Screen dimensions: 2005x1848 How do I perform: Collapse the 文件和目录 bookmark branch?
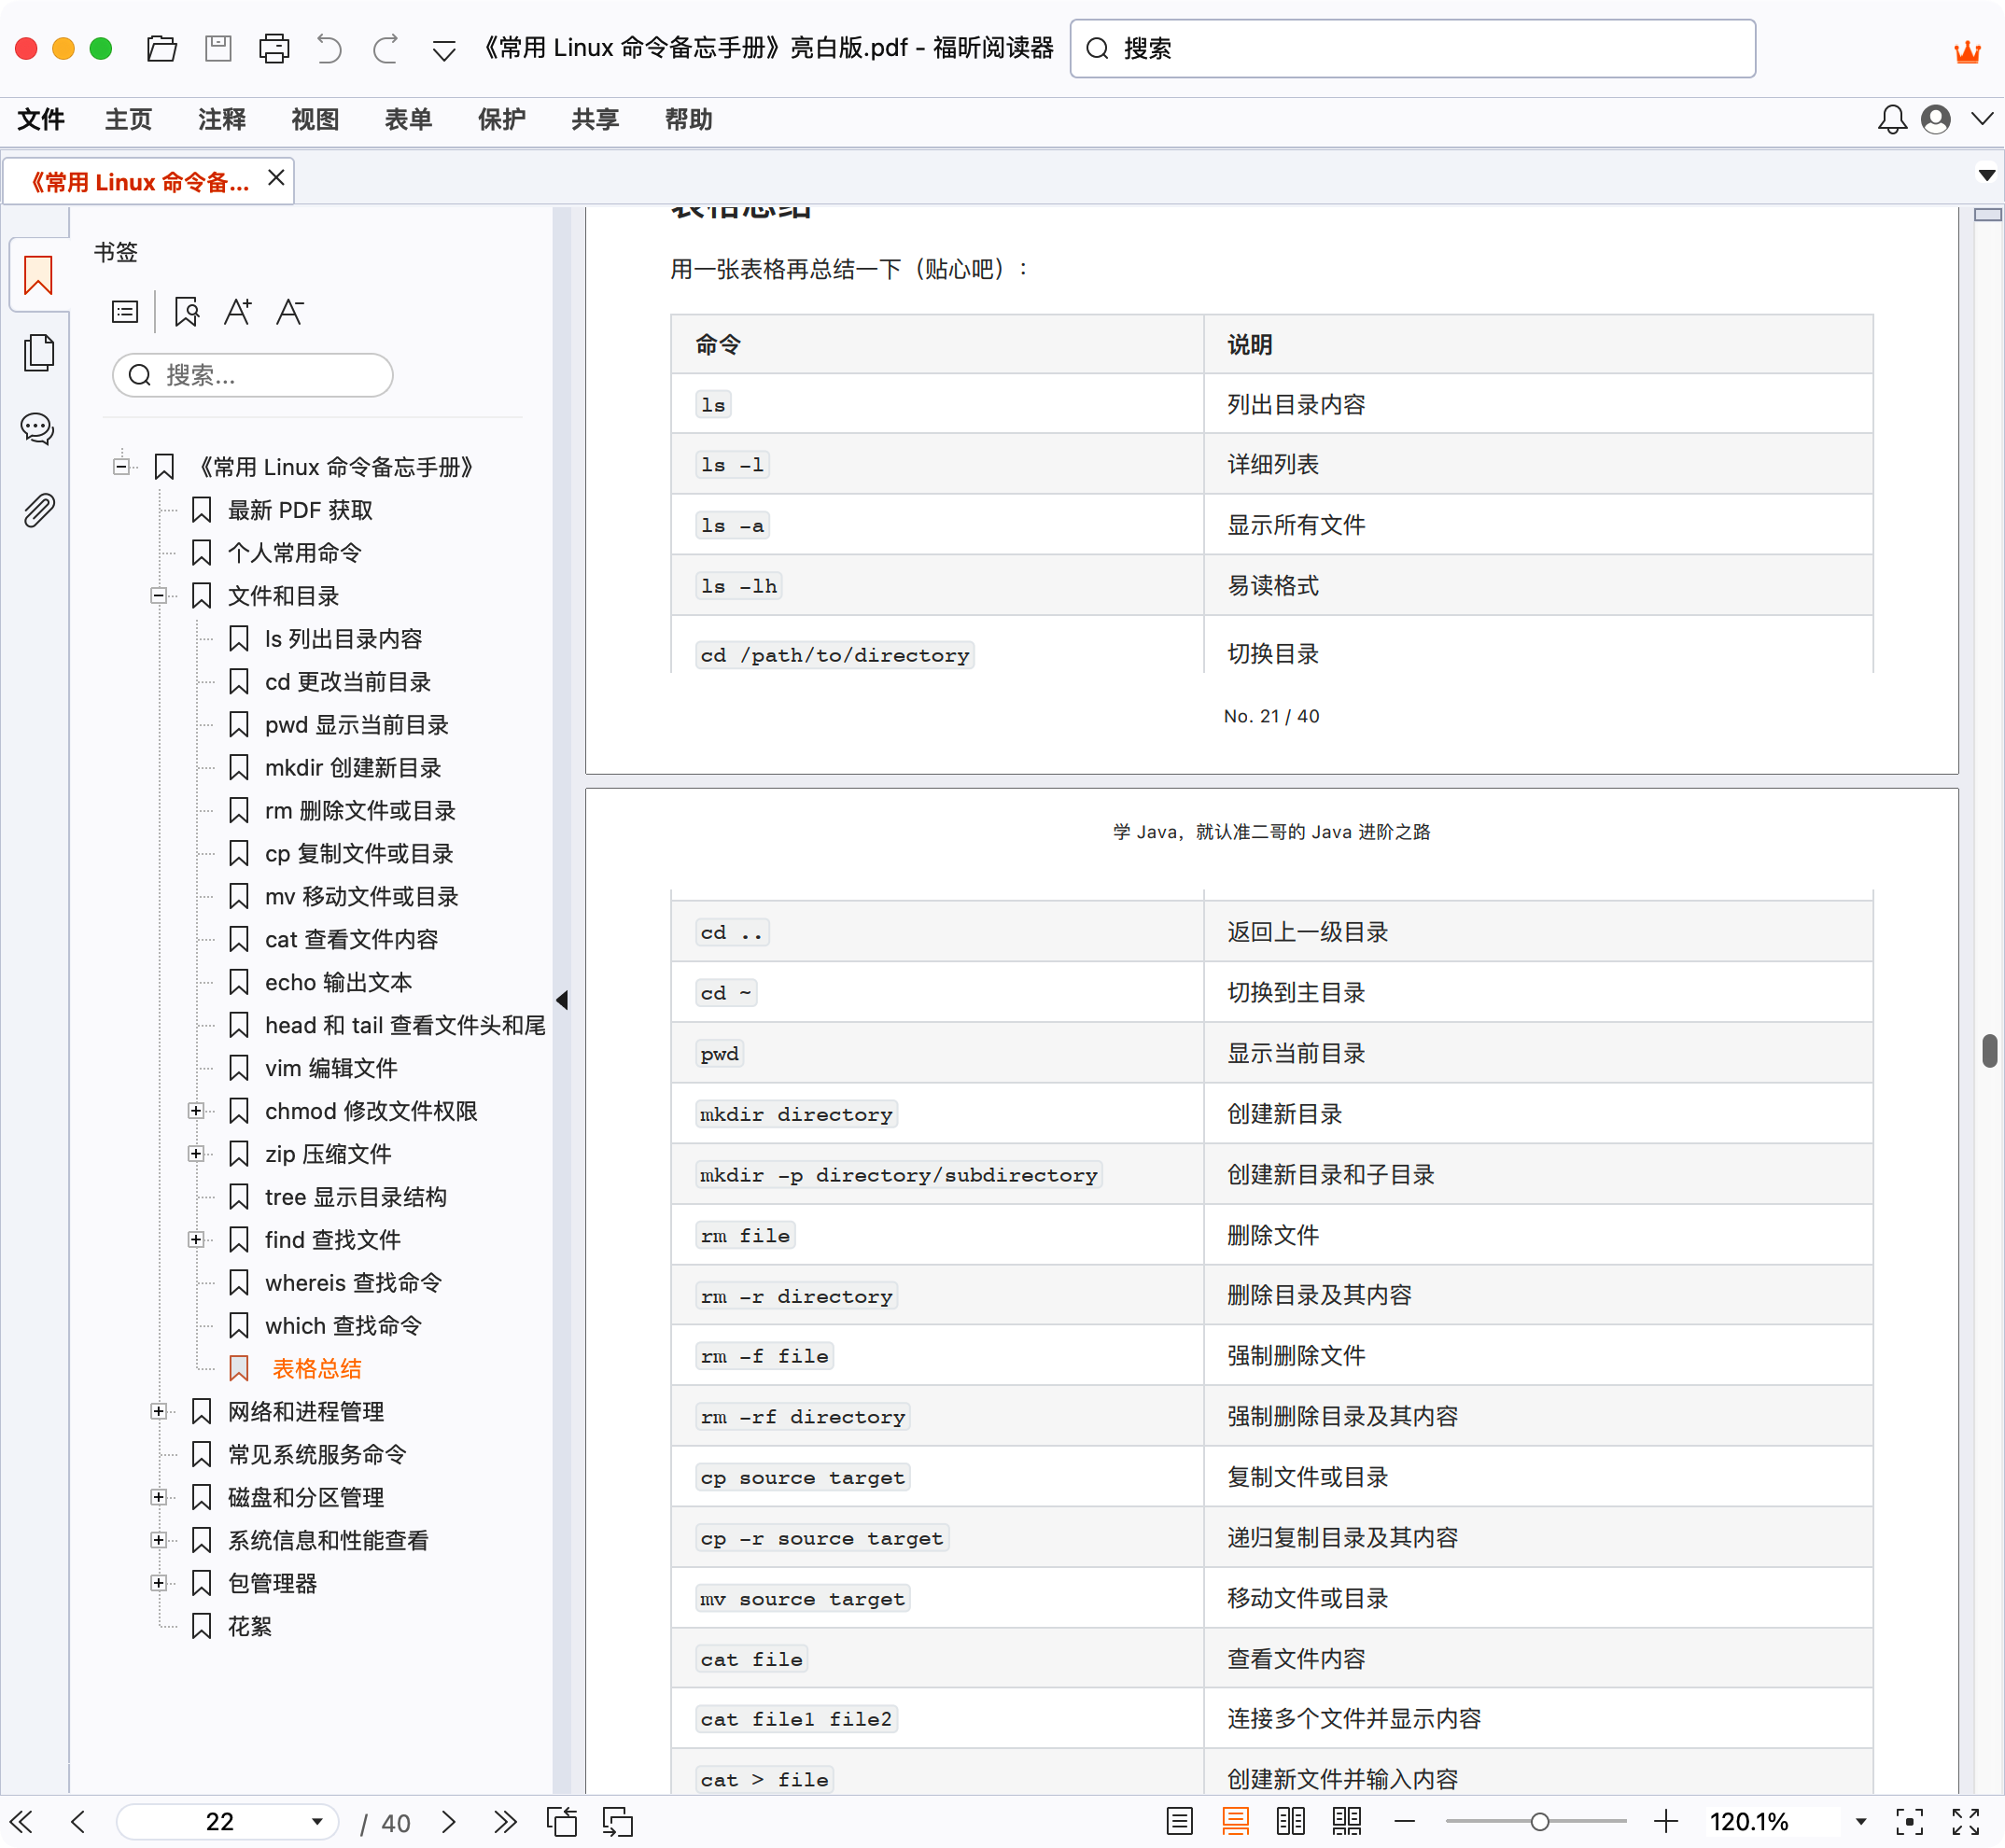coord(158,595)
